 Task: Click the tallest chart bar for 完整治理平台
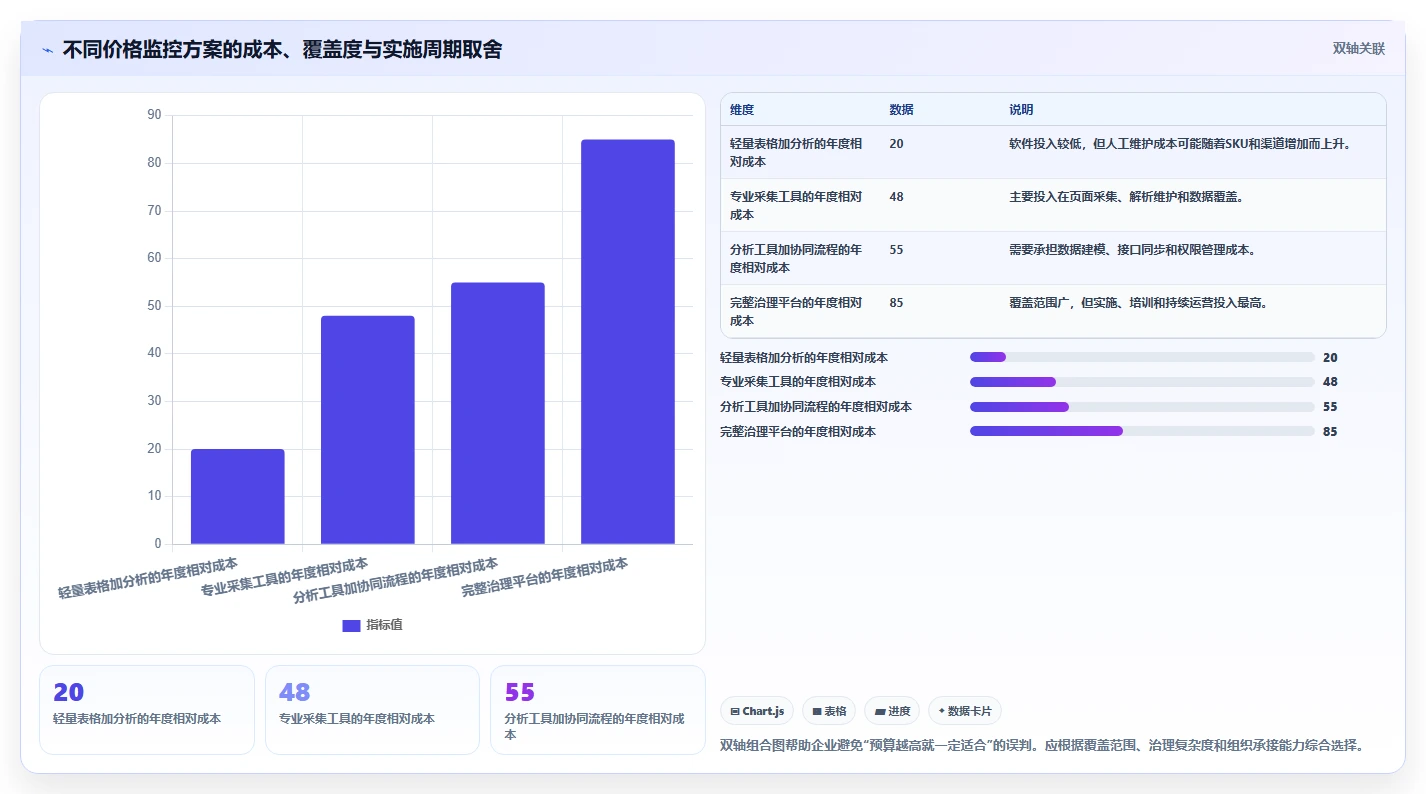[x=628, y=342]
